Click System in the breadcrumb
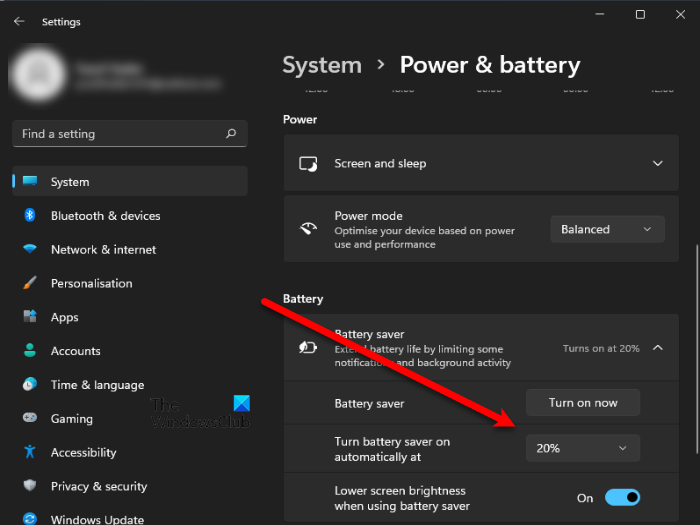The image size is (700, 525). click(x=321, y=65)
